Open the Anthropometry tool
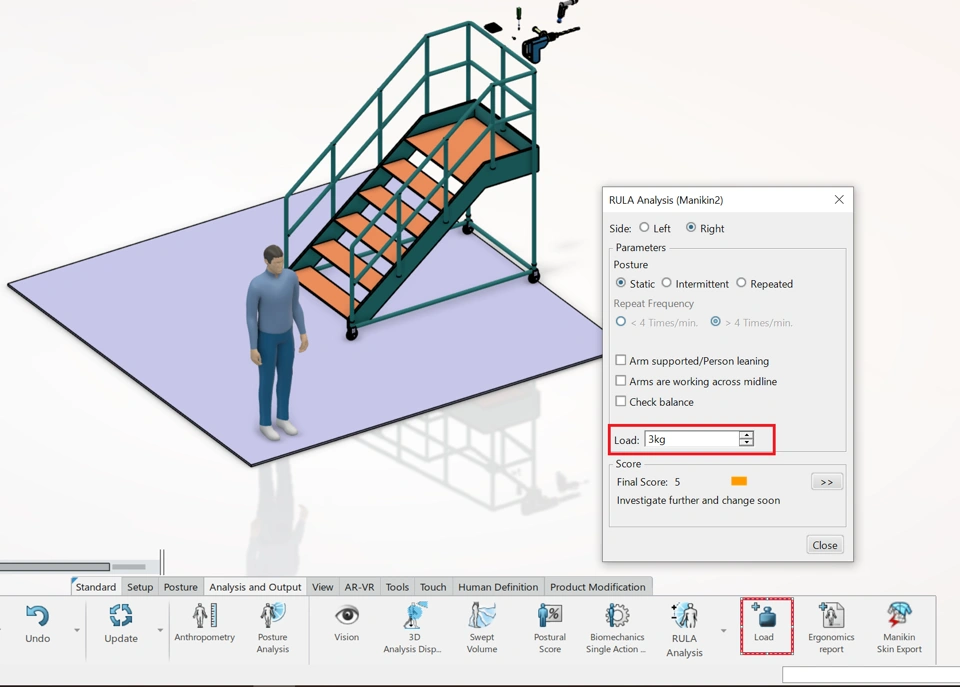The height and width of the screenshot is (687, 960). click(204, 617)
